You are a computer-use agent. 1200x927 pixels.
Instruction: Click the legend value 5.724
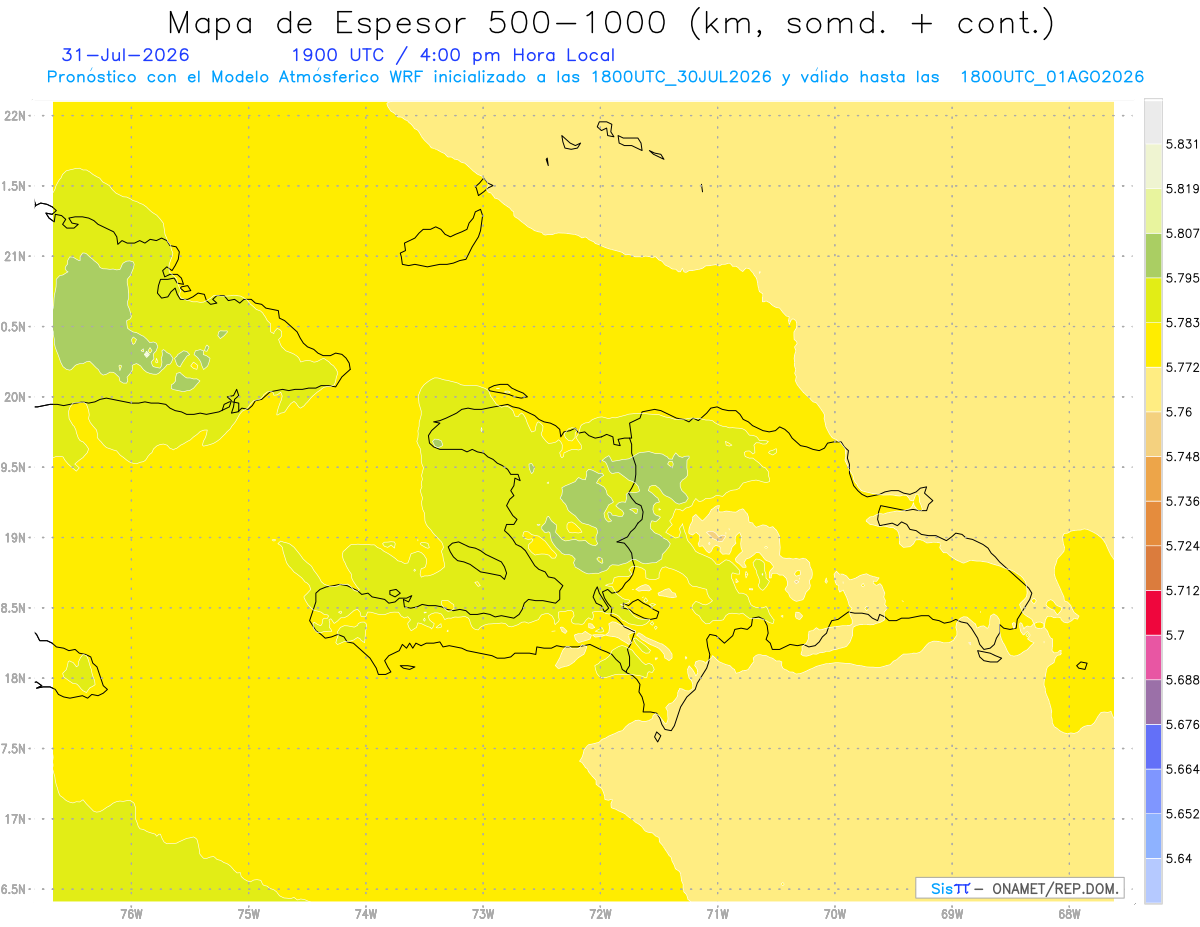pos(1183,546)
